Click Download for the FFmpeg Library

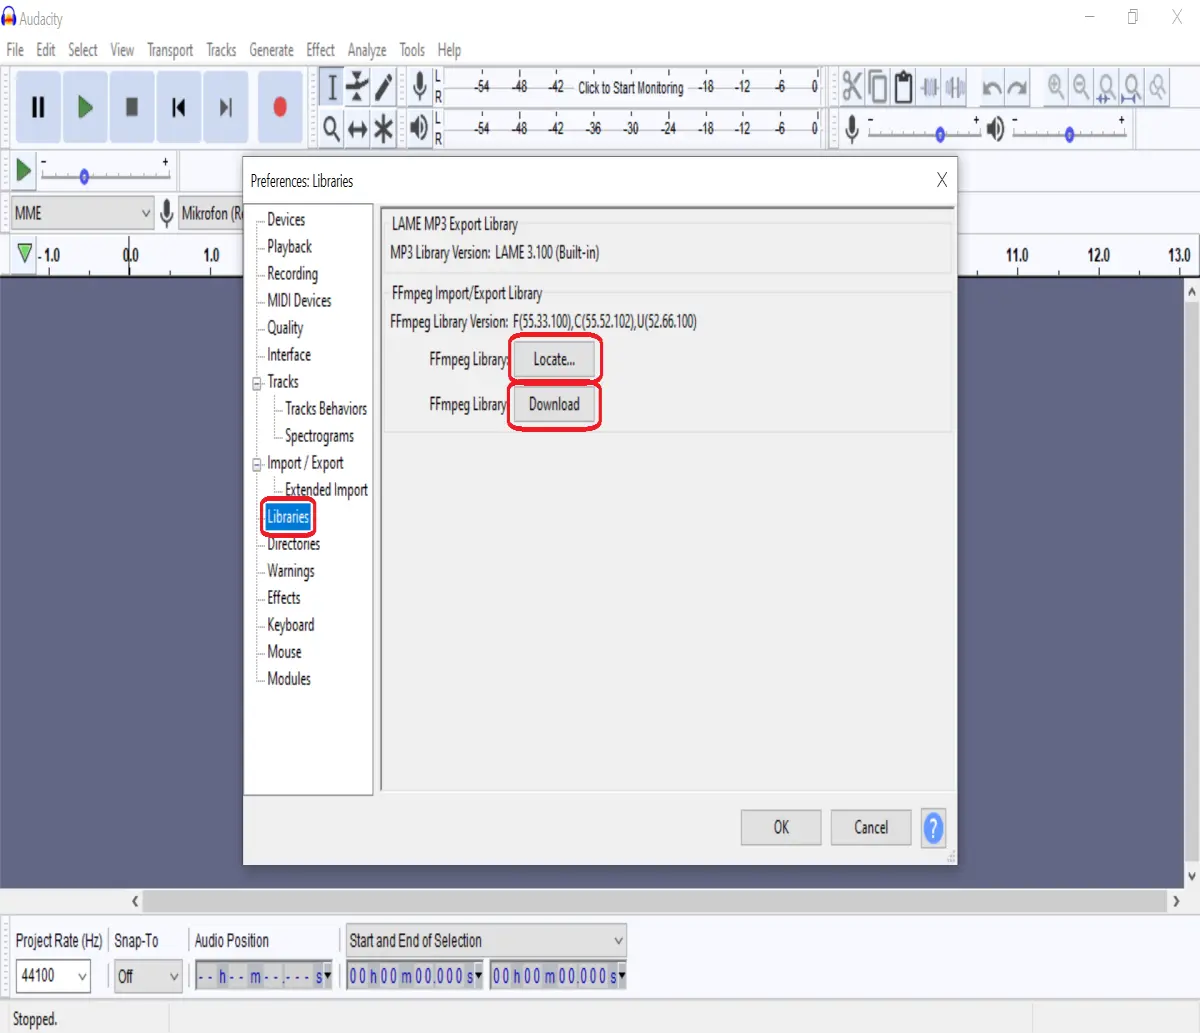pos(554,404)
